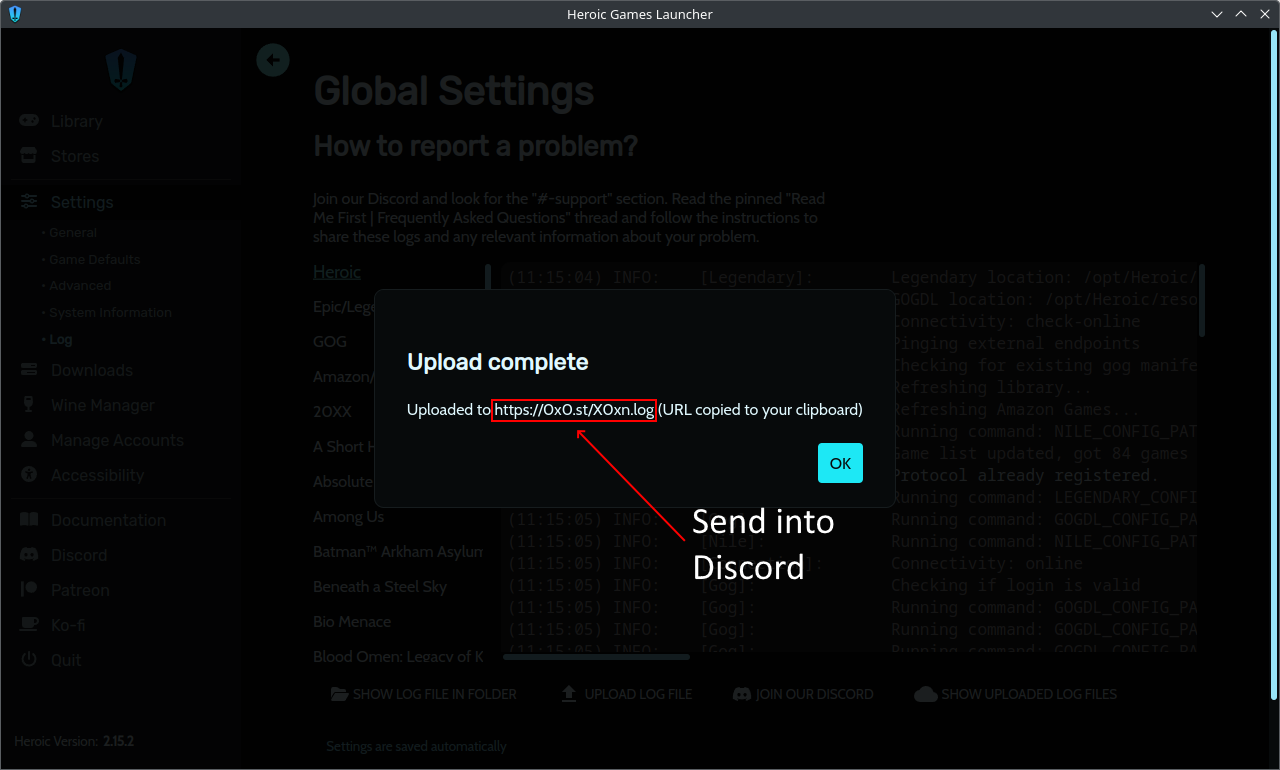
Task: Select Game Defaults settings section
Action: (x=95, y=259)
